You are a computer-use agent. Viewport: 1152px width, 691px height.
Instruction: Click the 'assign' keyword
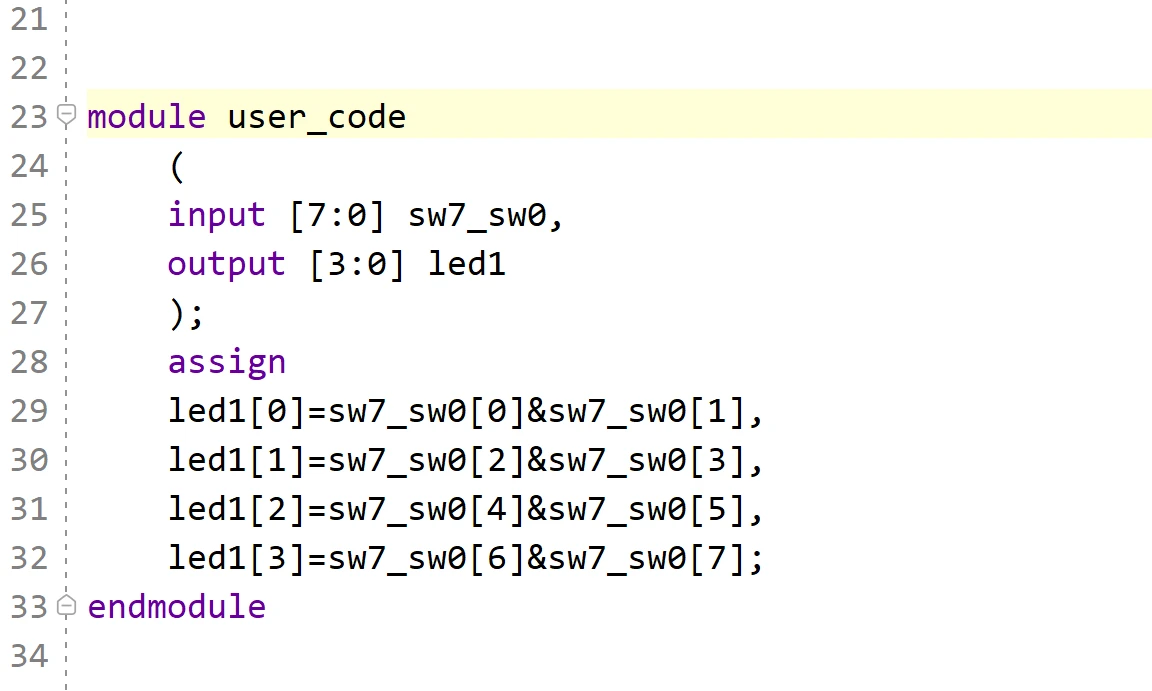pyautogui.click(x=226, y=362)
